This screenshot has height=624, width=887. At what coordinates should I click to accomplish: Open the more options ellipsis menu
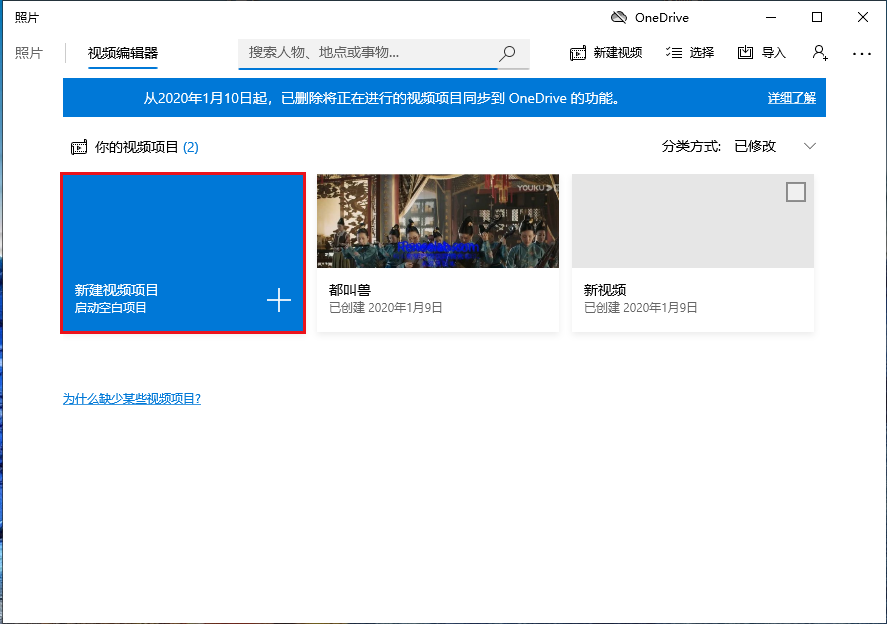pyautogui.click(x=862, y=54)
